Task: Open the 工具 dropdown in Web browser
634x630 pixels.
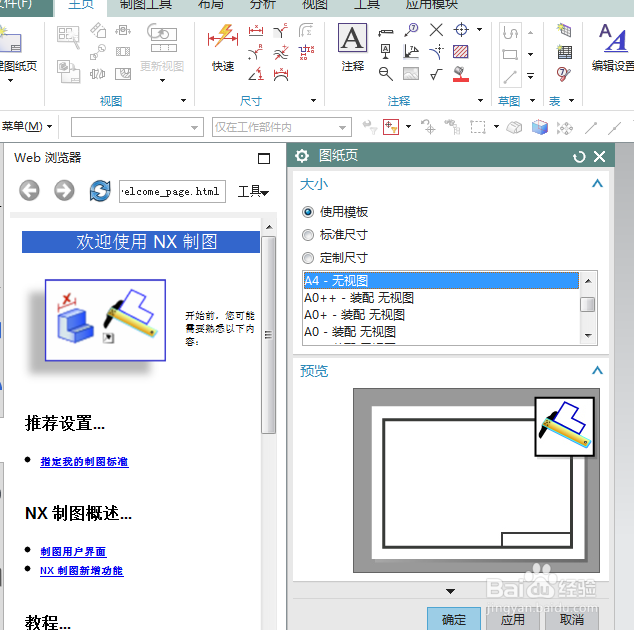Action: pyautogui.click(x=253, y=191)
